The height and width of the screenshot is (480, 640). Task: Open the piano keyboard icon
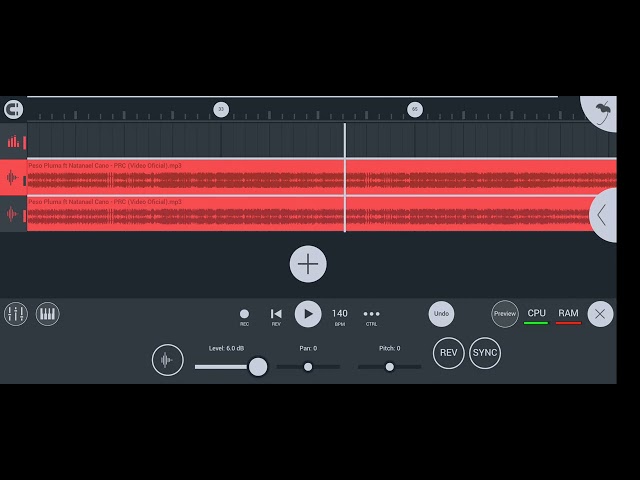coord(47,313)
